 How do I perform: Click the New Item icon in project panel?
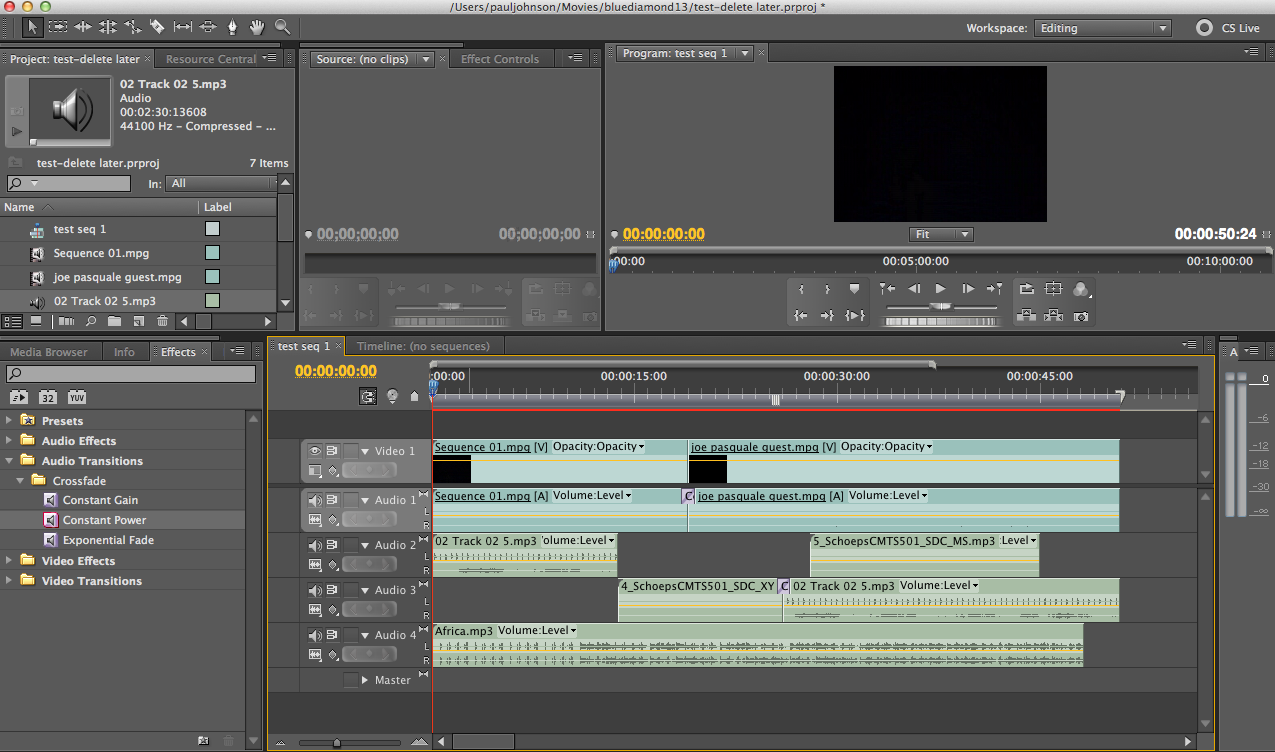click(138, 321)
